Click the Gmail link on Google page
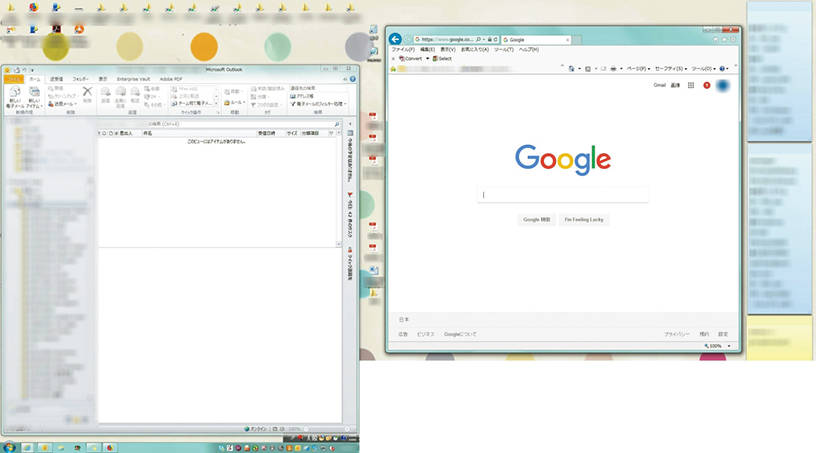 (659, 86)
